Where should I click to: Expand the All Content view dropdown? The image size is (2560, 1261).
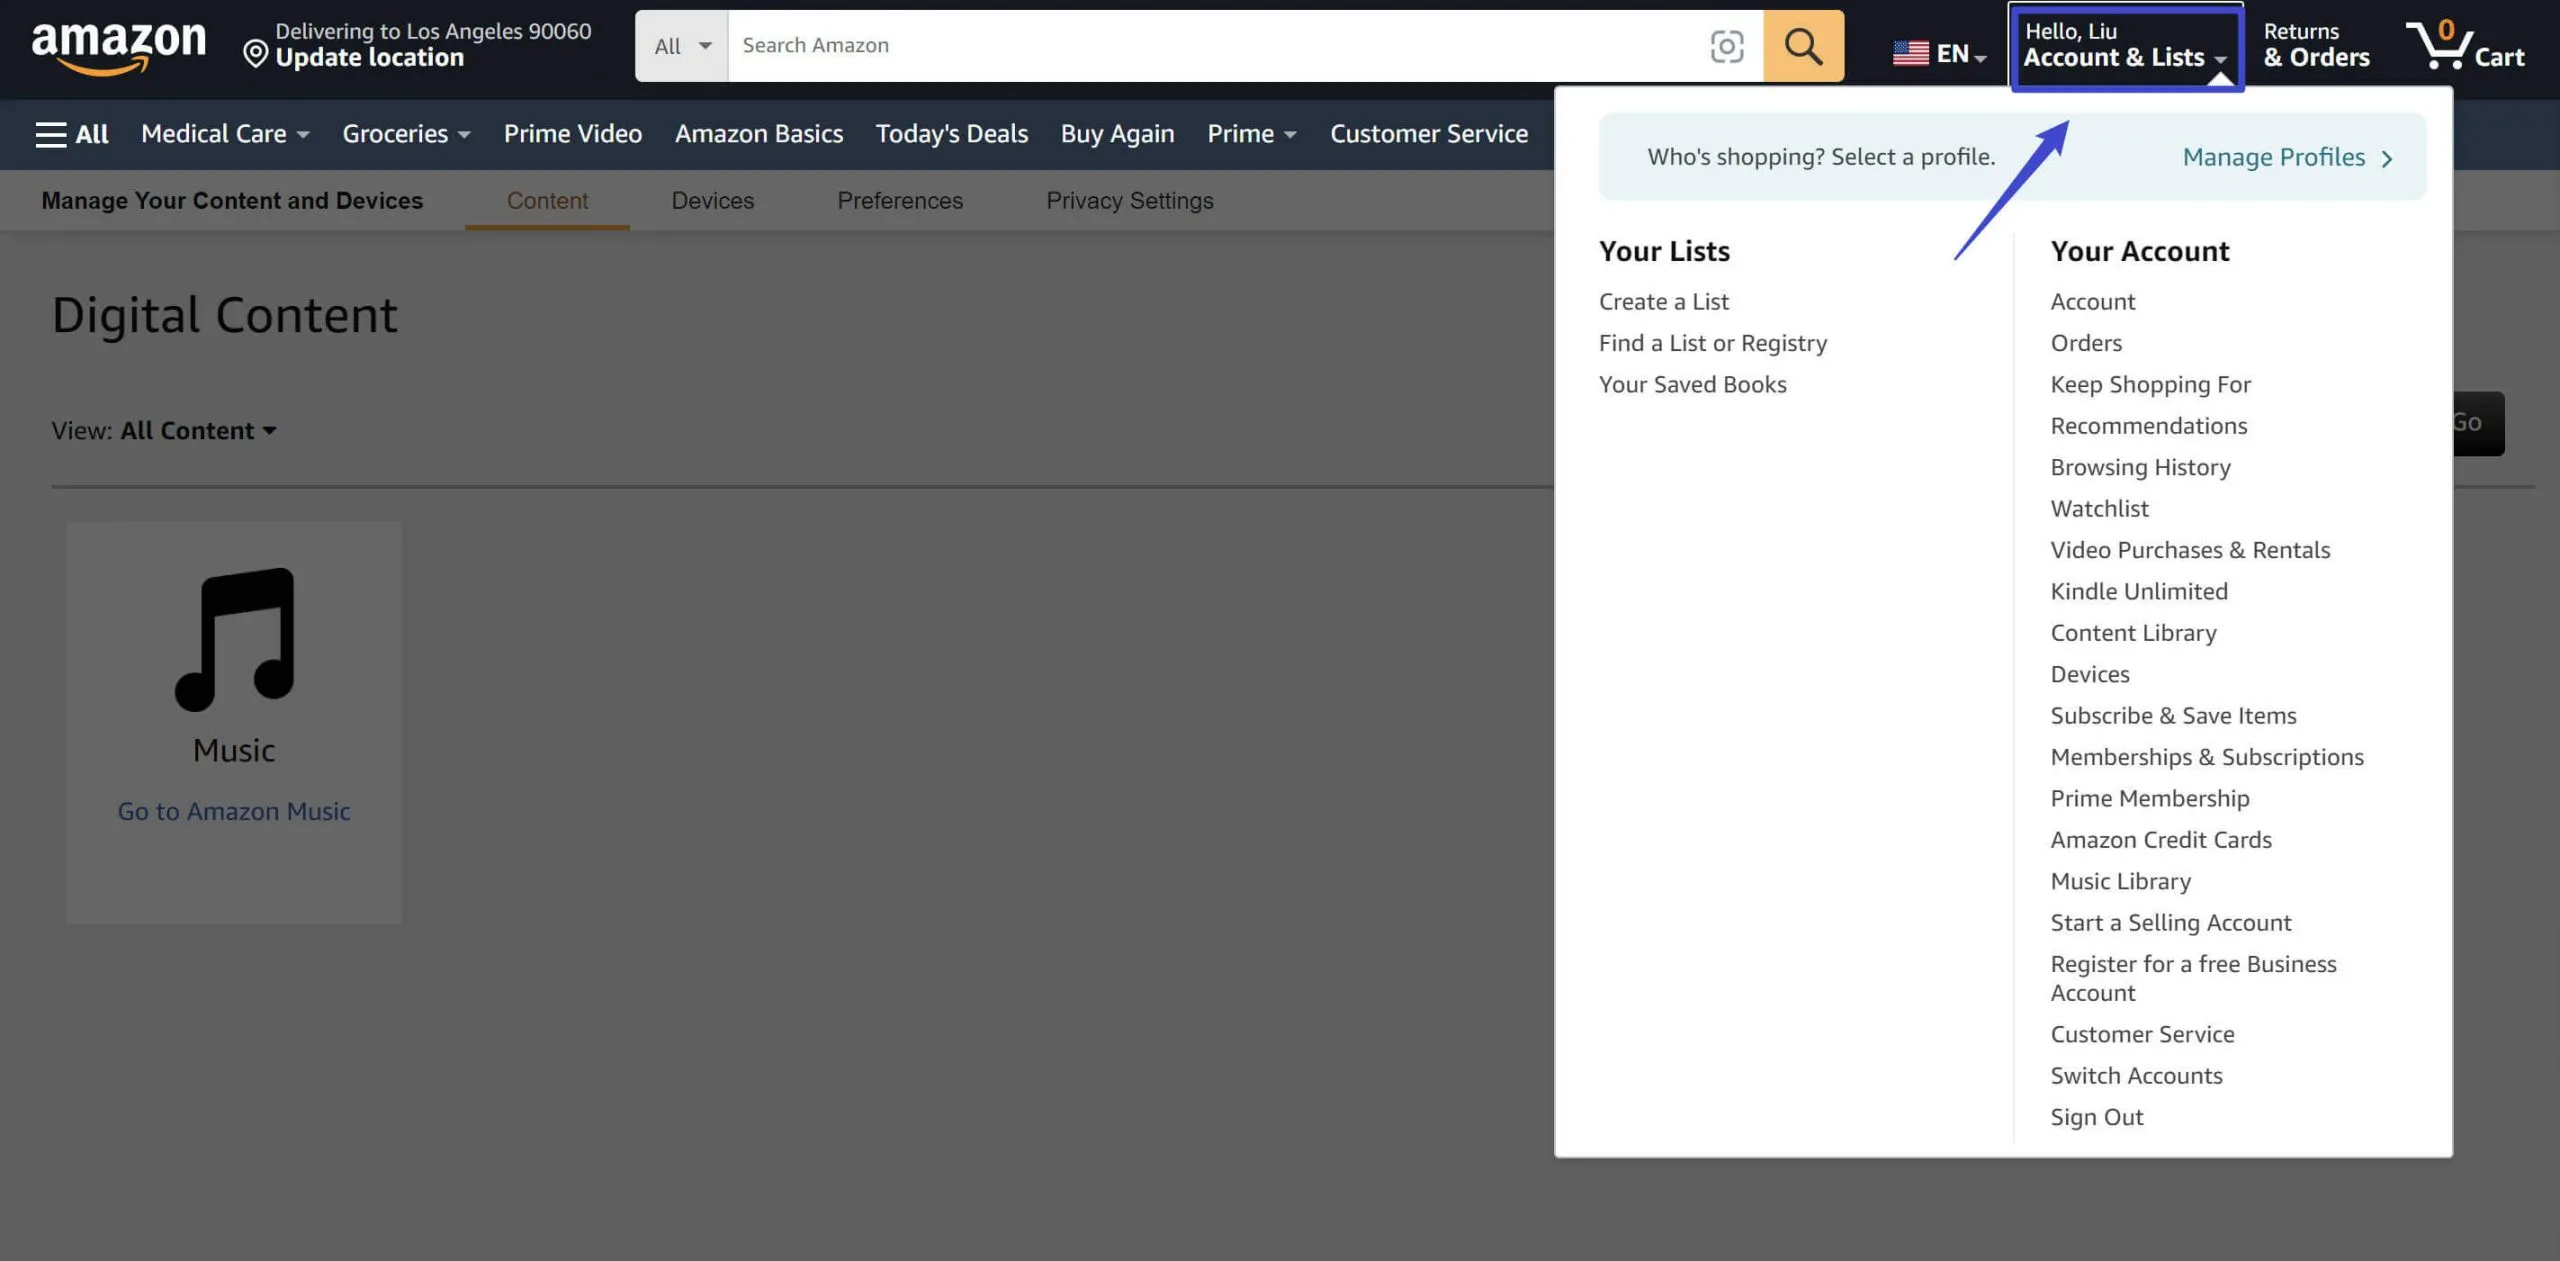196,430
